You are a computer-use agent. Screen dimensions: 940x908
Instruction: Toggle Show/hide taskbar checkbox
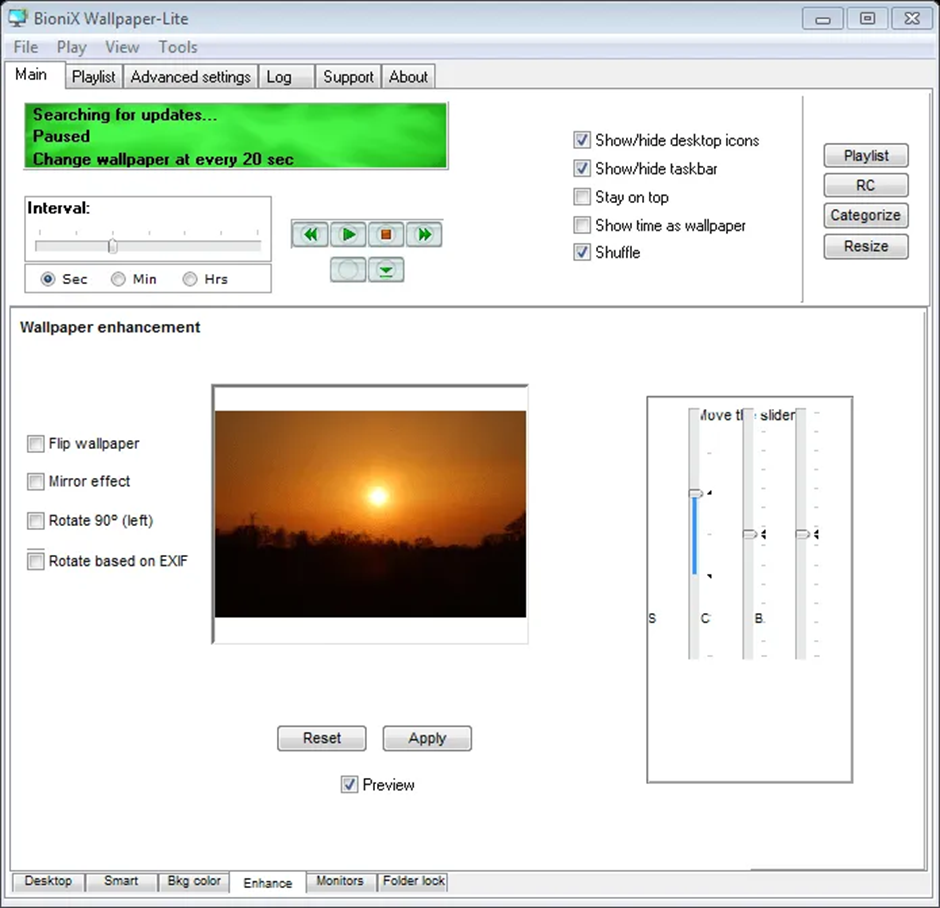pyautogui.click(x=582, y=168)
